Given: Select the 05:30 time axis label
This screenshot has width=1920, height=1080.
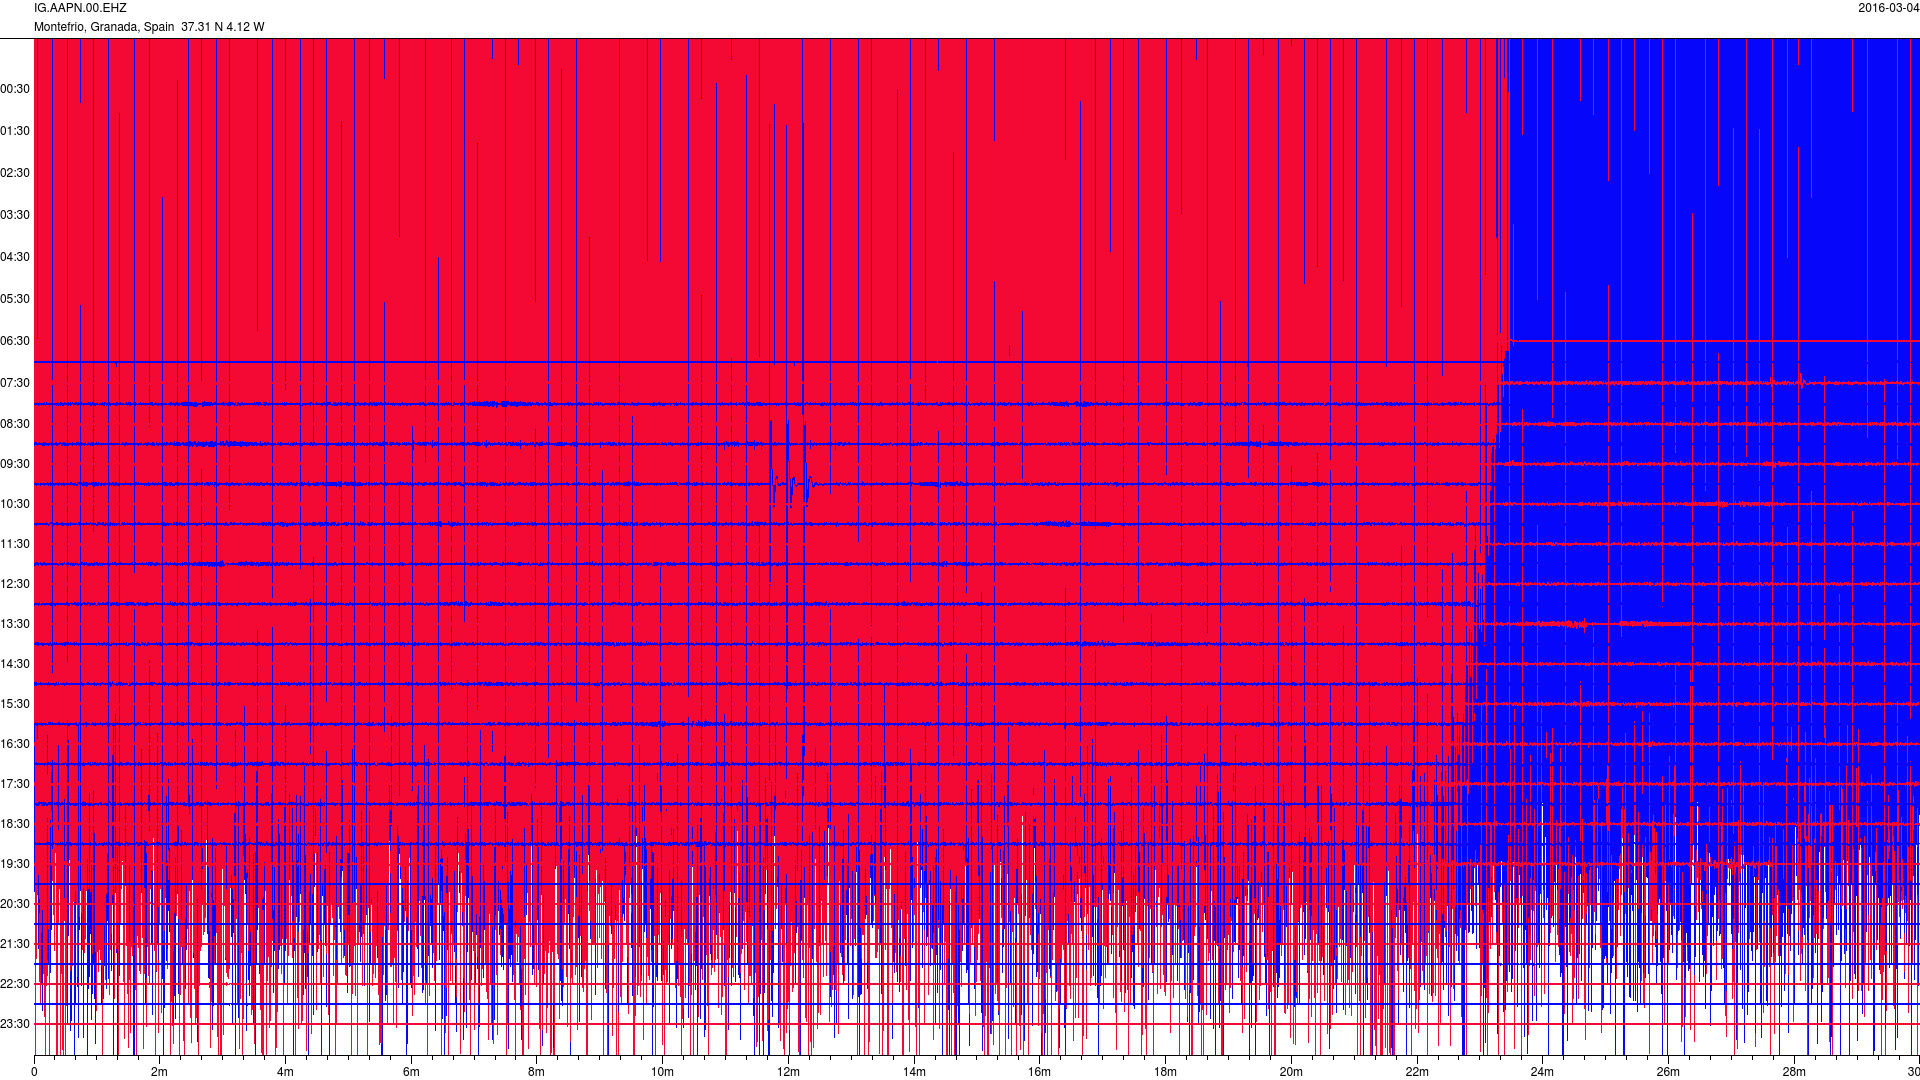Looking at the screenshot, I should (15, 299).
